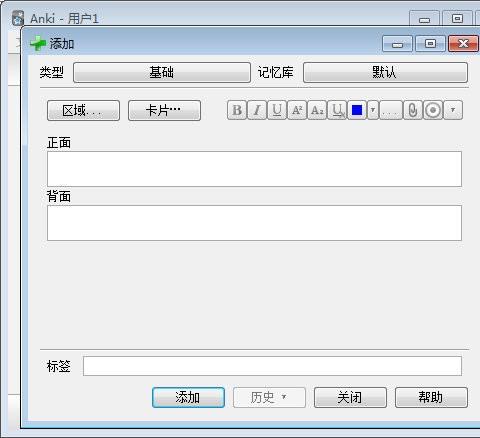Open note type selector 基础

point(162,72)
